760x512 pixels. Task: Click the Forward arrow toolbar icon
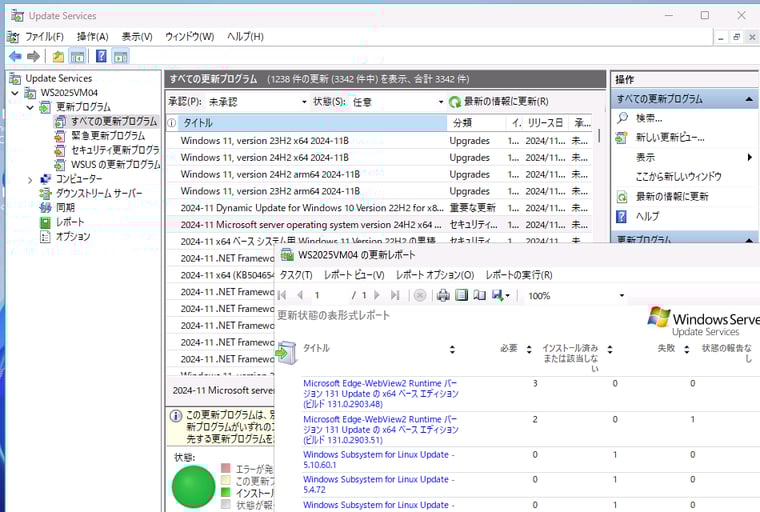33,56
